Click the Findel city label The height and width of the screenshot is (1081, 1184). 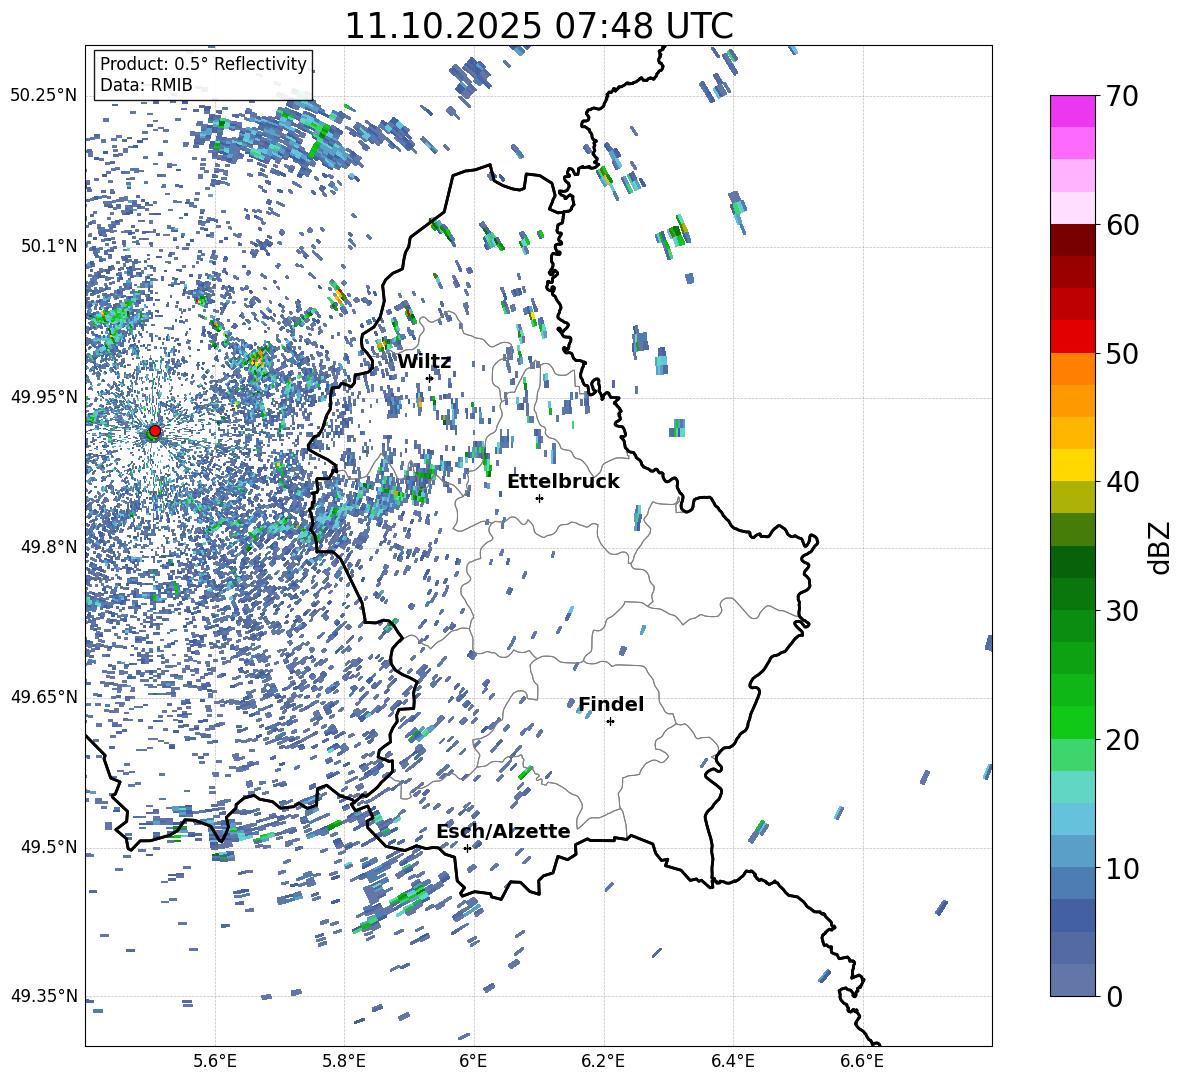point(611,704)
